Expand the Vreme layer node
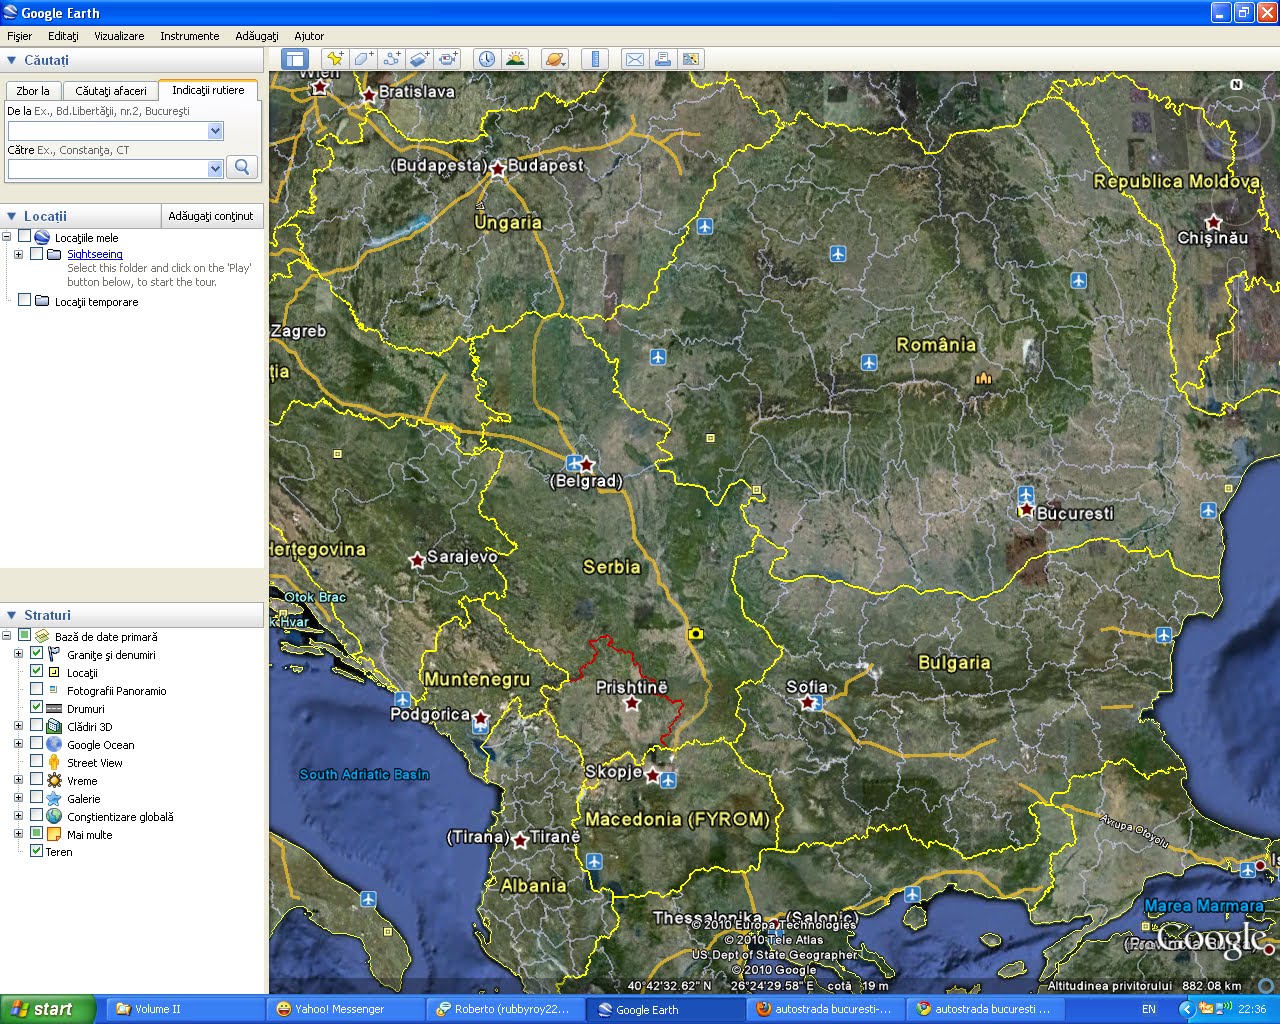The width and height of the screenshot is (1280, 1024). tap(18, 780)
